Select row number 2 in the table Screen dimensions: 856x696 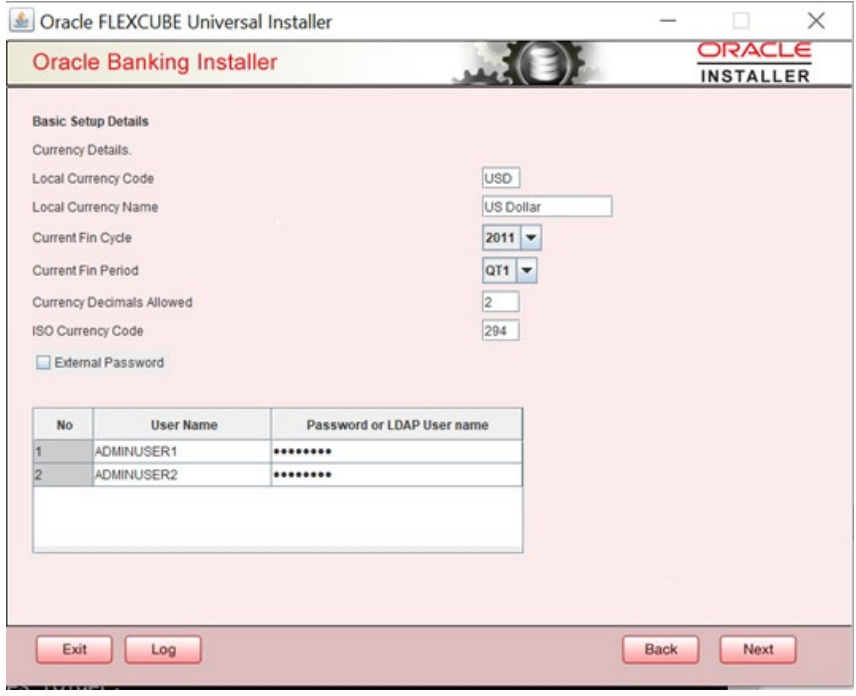coord(63,475)
